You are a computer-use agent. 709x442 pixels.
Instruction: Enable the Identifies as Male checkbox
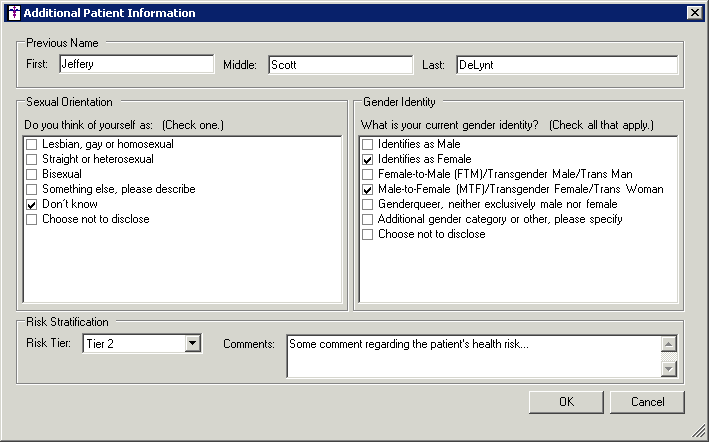click(368, 144)
